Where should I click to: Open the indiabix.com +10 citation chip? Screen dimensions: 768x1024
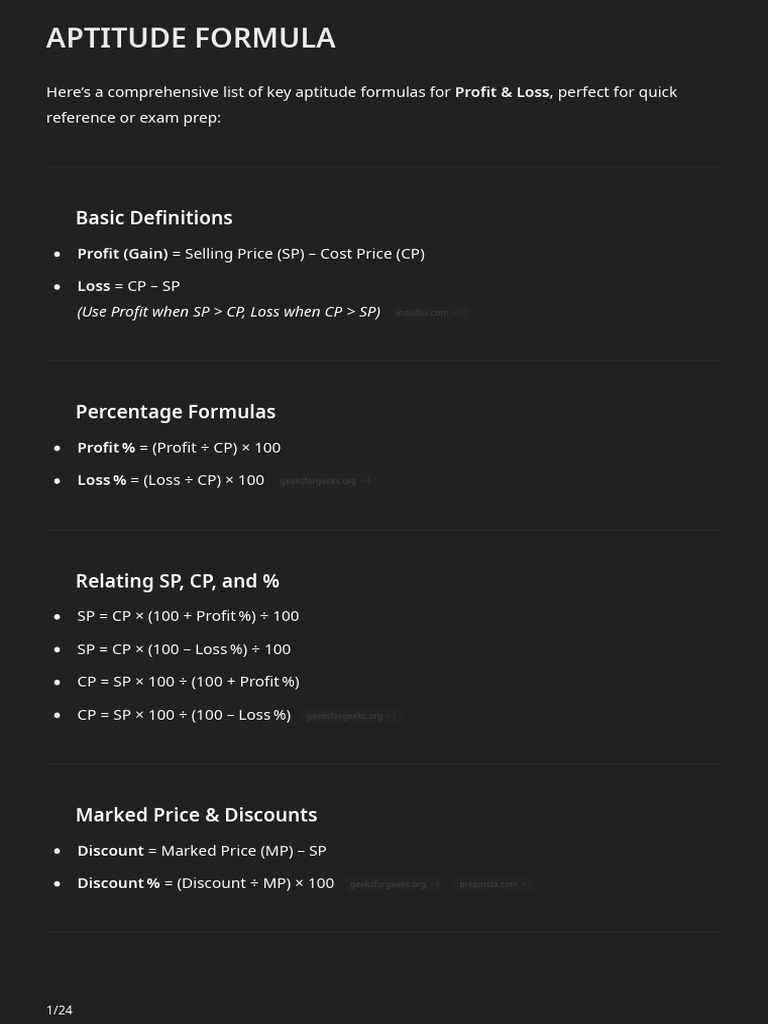point(432,313)
